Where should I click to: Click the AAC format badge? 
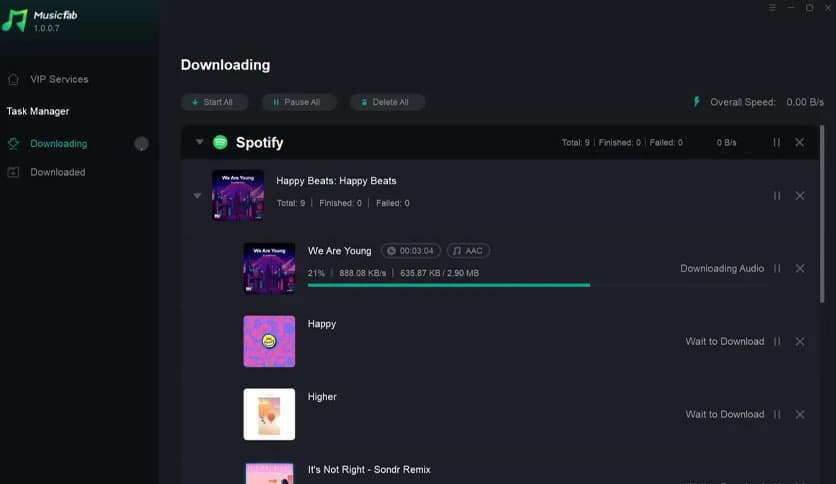tap(468, 251)
